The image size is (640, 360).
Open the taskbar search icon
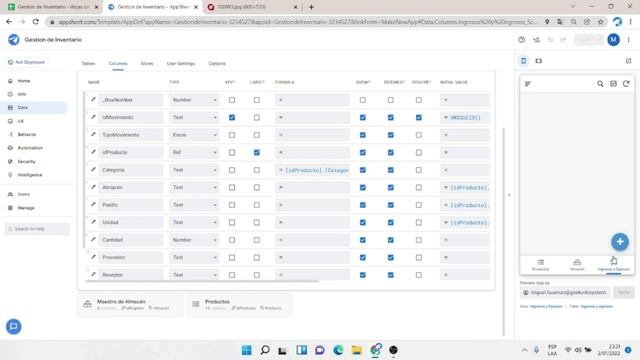click(265, 350)
